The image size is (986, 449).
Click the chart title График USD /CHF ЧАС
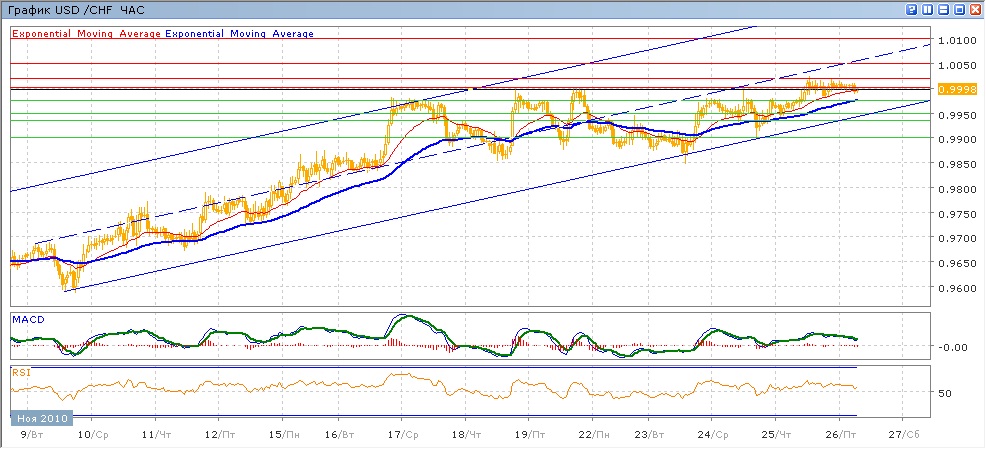pyautogui.click(x=74, y=11)
